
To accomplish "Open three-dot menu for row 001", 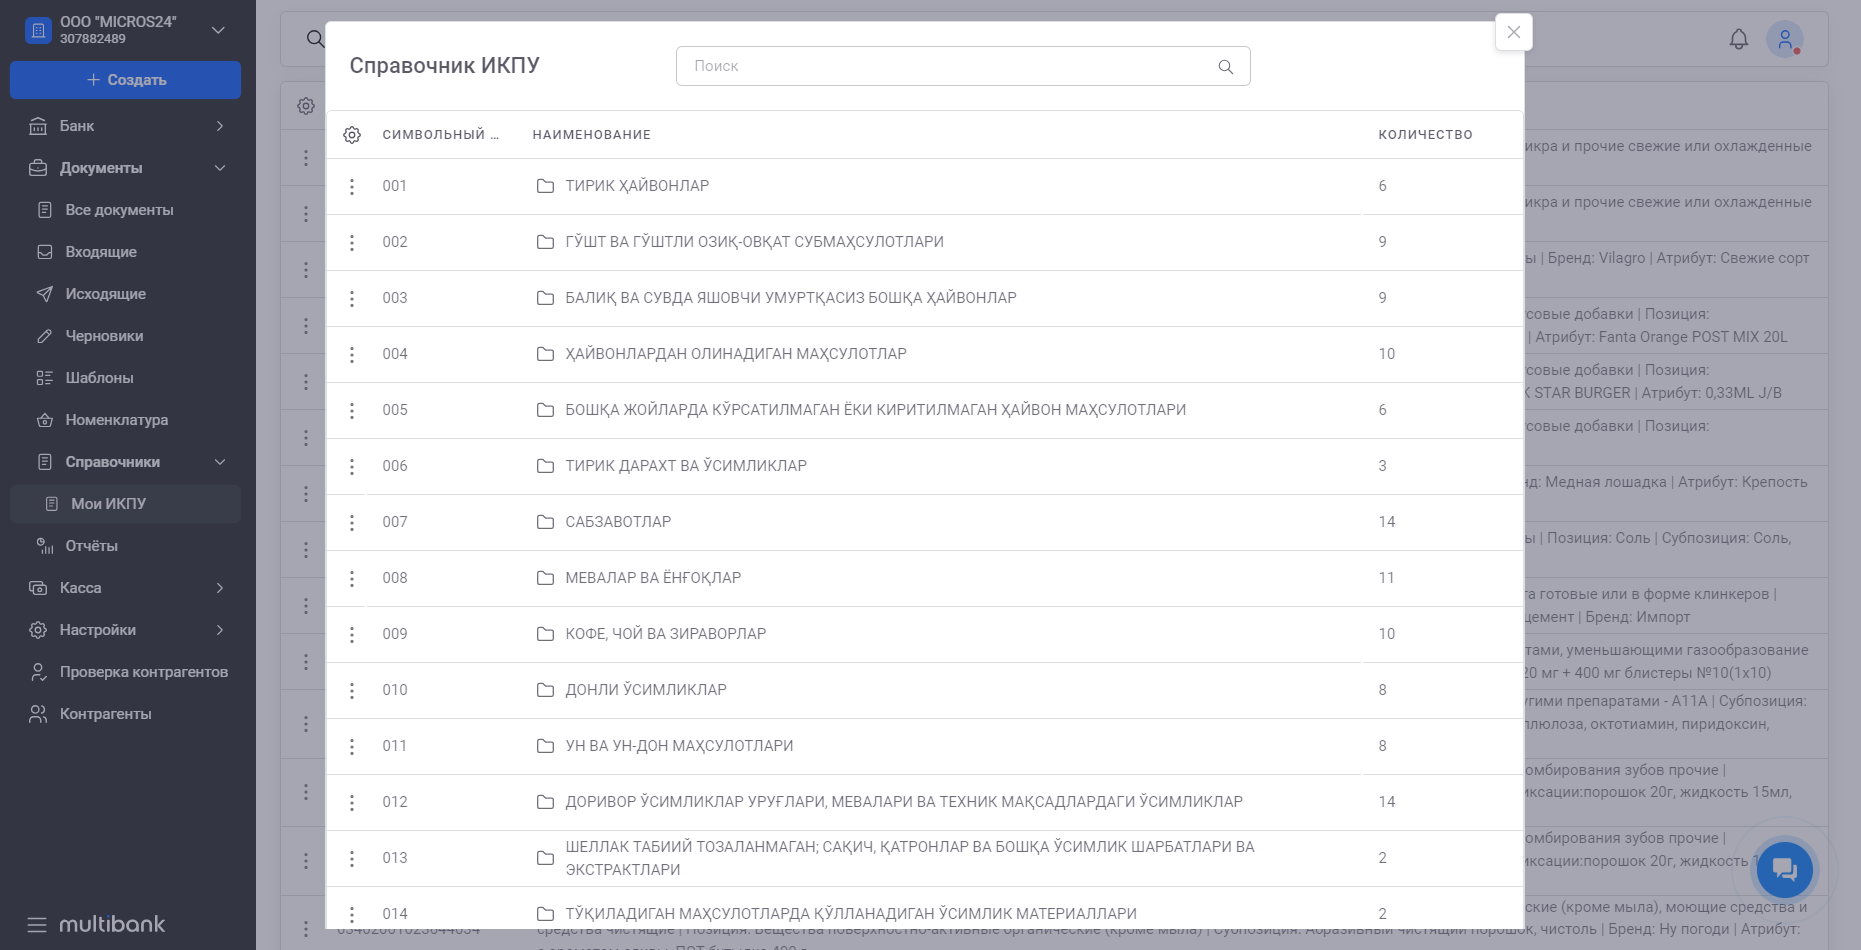I will click(352, 187).
